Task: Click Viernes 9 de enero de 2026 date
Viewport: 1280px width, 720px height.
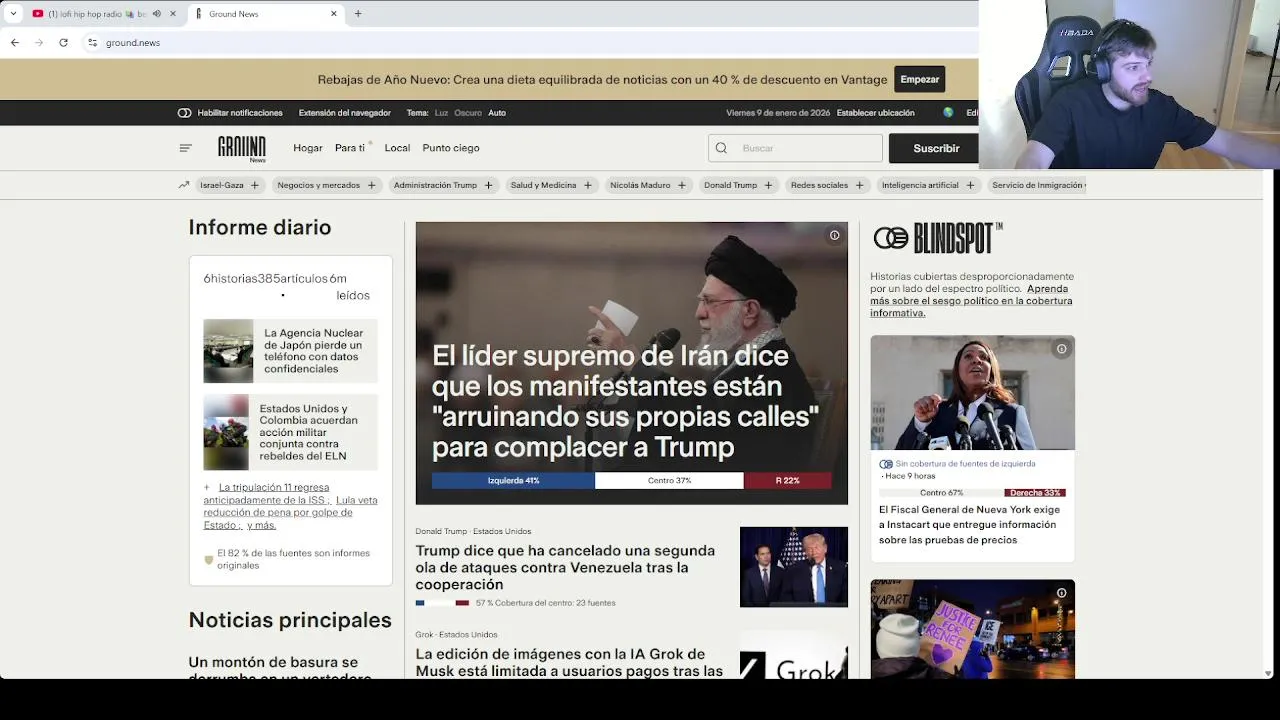Action: tap(778, 113)
